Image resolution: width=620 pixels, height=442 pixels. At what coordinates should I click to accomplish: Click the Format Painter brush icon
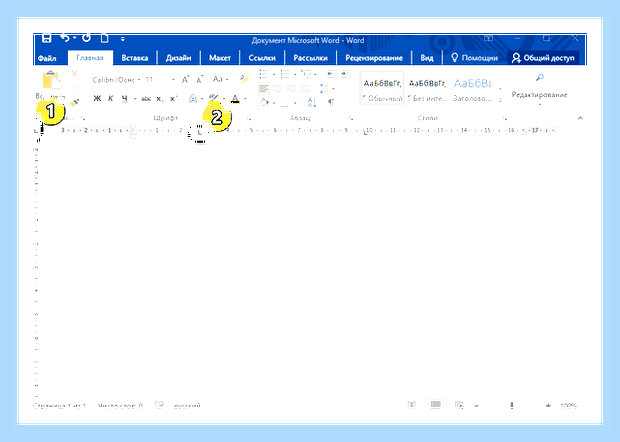pyautogui.click(x=74, y=102)
